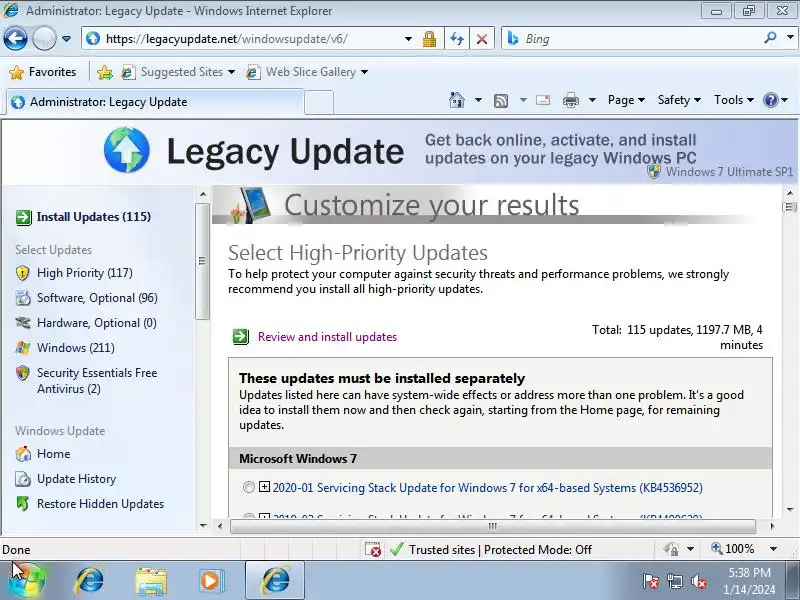Select Software, Optional (96) category
The height and width of the screenshot is (600, 800).
pyautogui.click(x=97, y=298)
